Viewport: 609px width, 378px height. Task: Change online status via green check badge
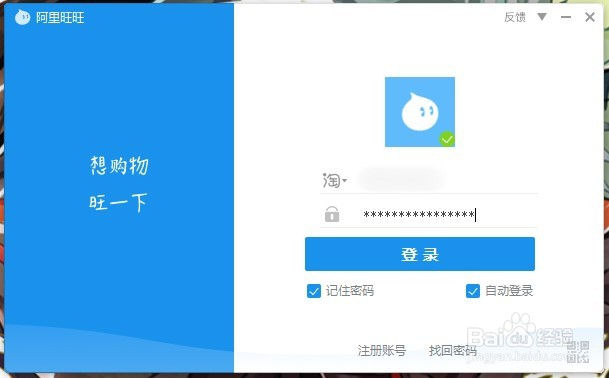tap(447, 139)
